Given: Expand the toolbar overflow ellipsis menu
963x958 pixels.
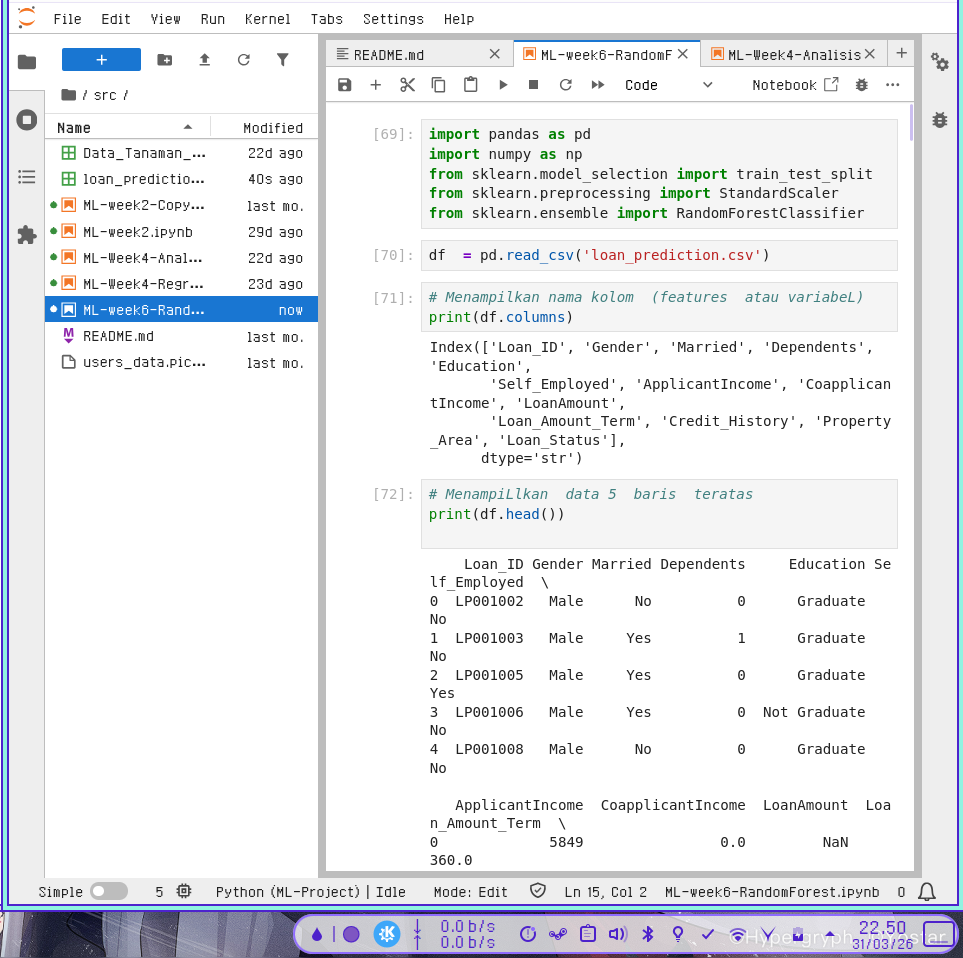Looking at the screenshot, I should (x=893, y=85).
